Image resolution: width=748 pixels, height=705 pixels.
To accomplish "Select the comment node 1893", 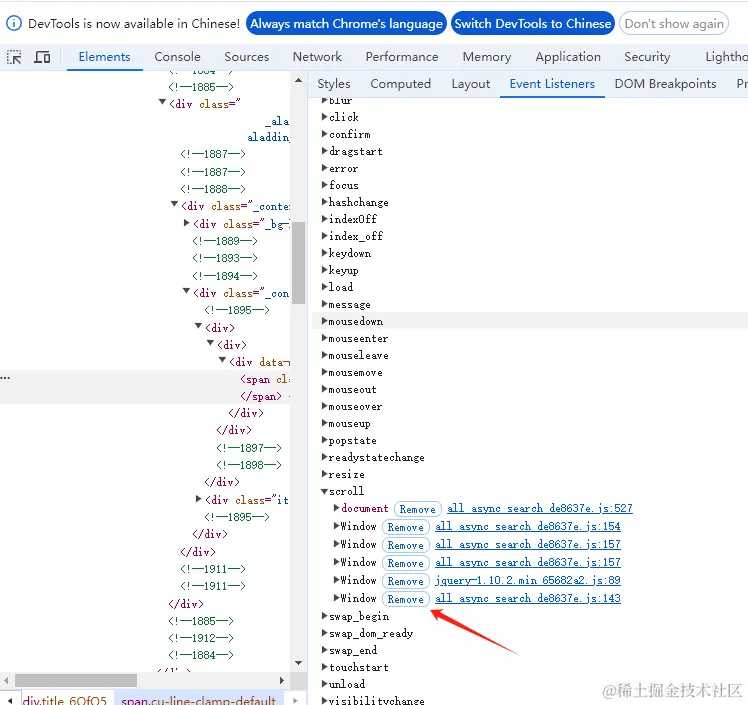I will point(225,259).
